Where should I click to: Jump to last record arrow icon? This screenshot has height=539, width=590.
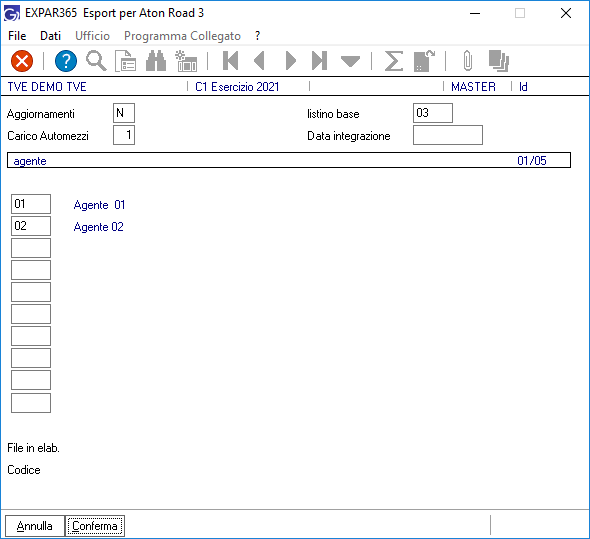(x=319, y=61)
